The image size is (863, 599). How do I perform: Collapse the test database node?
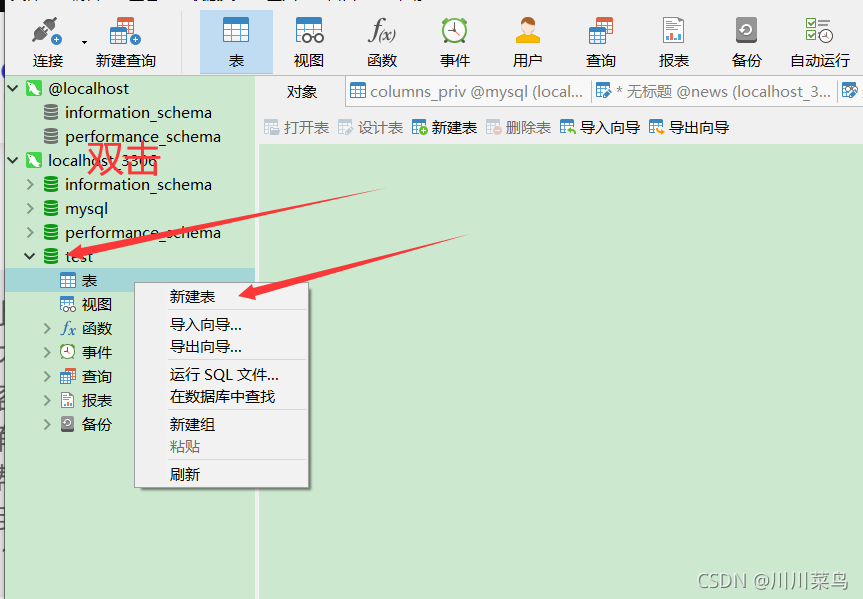(30, 256)
